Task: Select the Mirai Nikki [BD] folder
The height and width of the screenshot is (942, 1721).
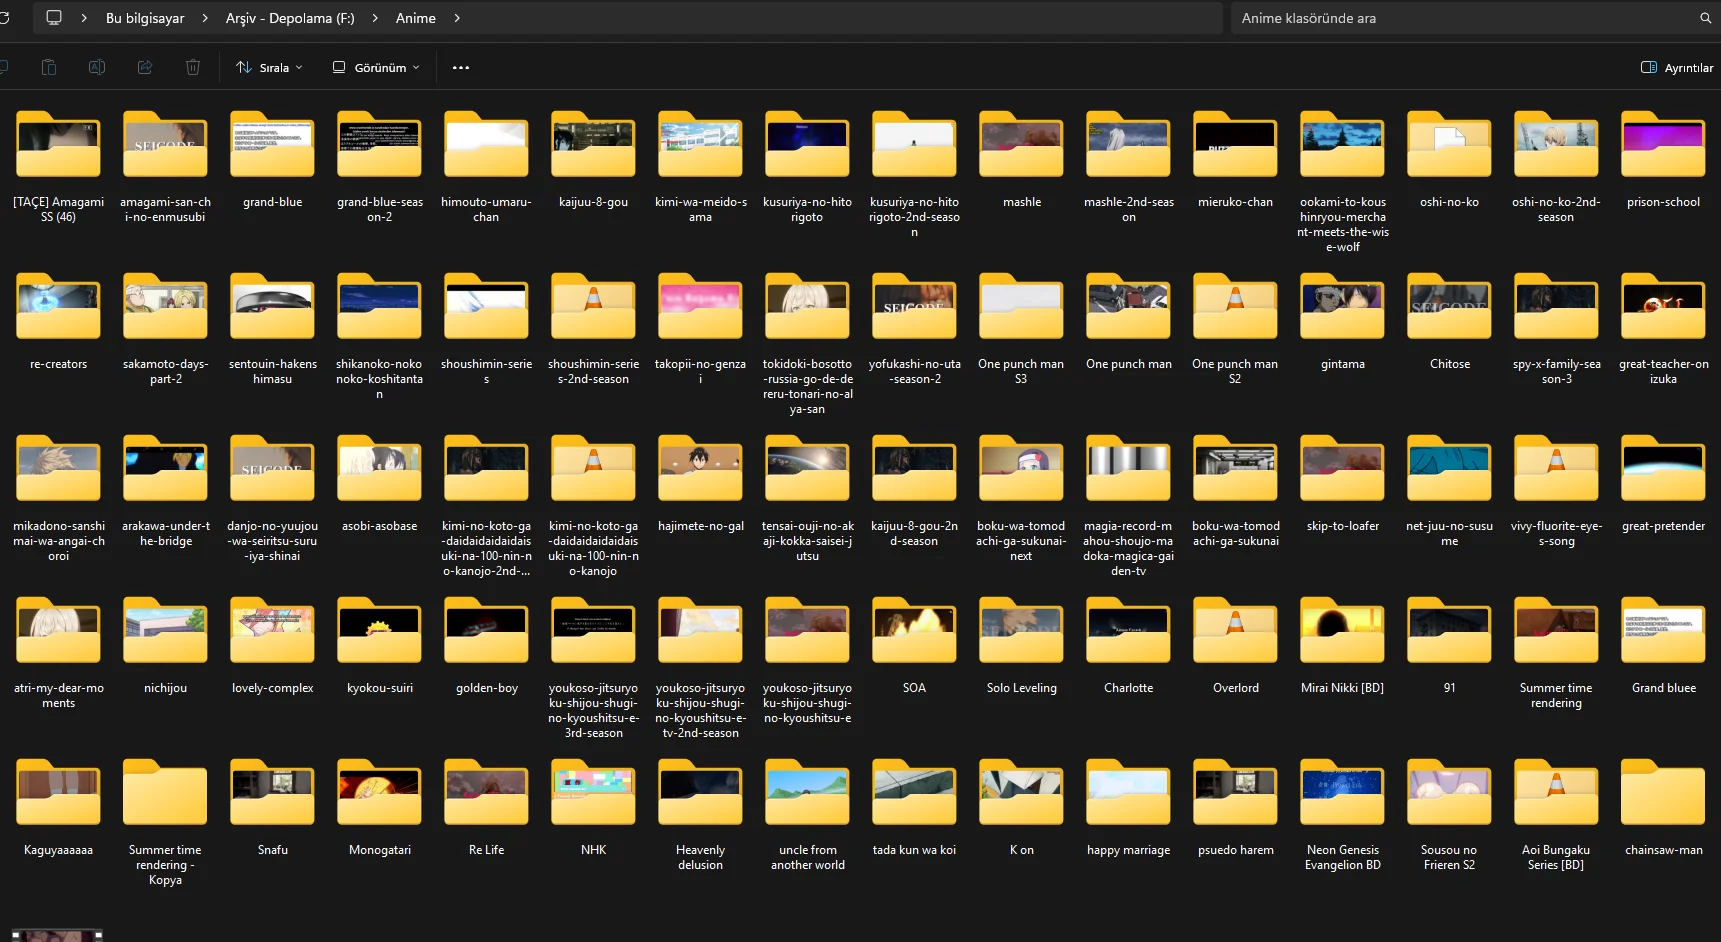Action: tap(1342, 646)
